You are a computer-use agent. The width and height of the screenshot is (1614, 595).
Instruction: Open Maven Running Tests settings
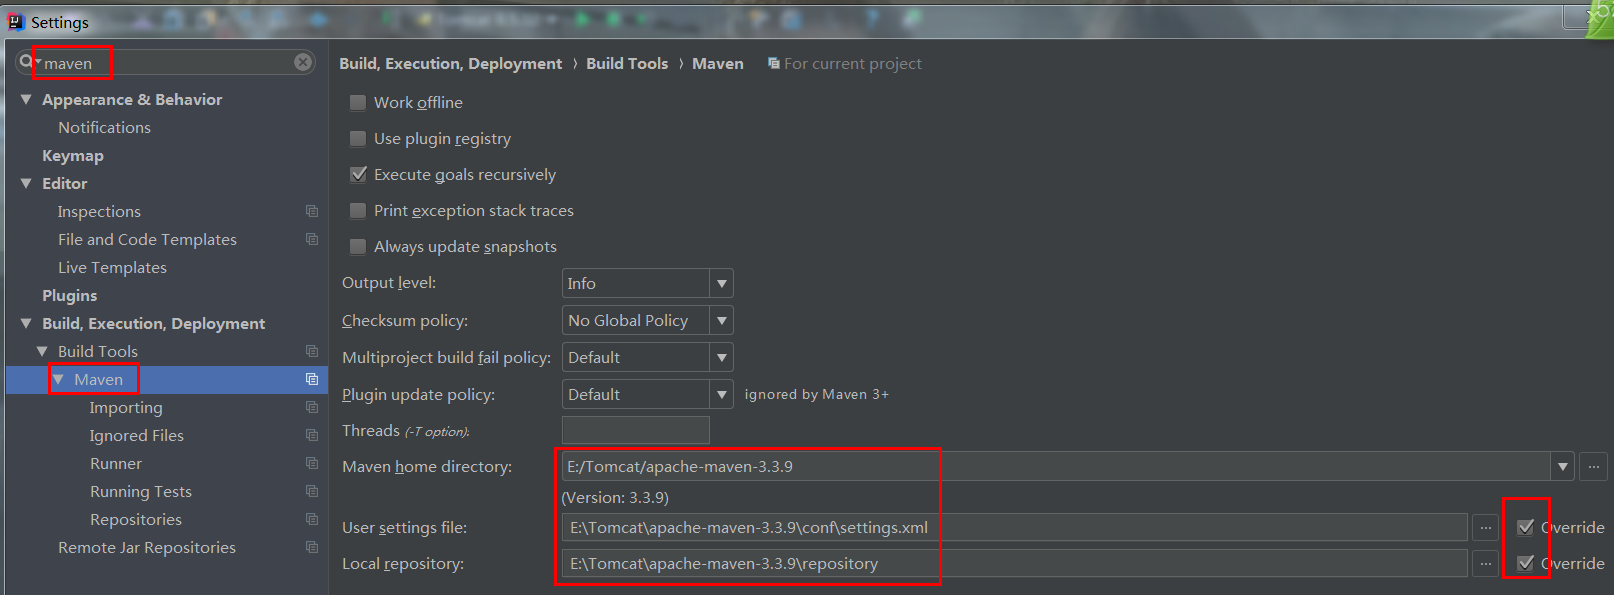140,491
